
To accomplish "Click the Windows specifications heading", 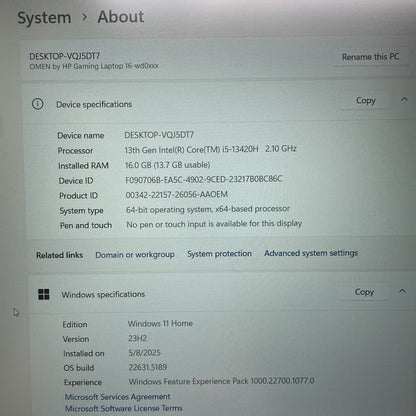I will pyautogui.click(x=103, y=295).
